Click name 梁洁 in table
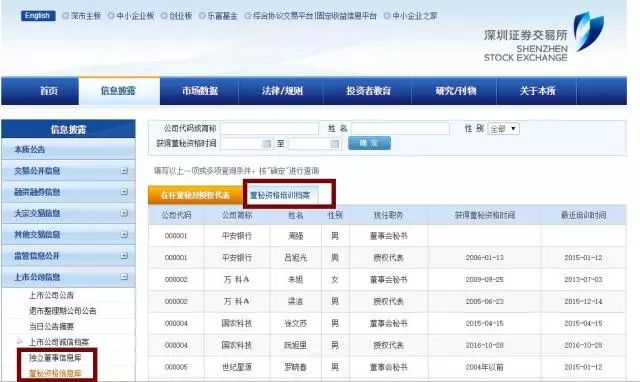The width and height of the screenshot is (640, 382). (296, 302)
